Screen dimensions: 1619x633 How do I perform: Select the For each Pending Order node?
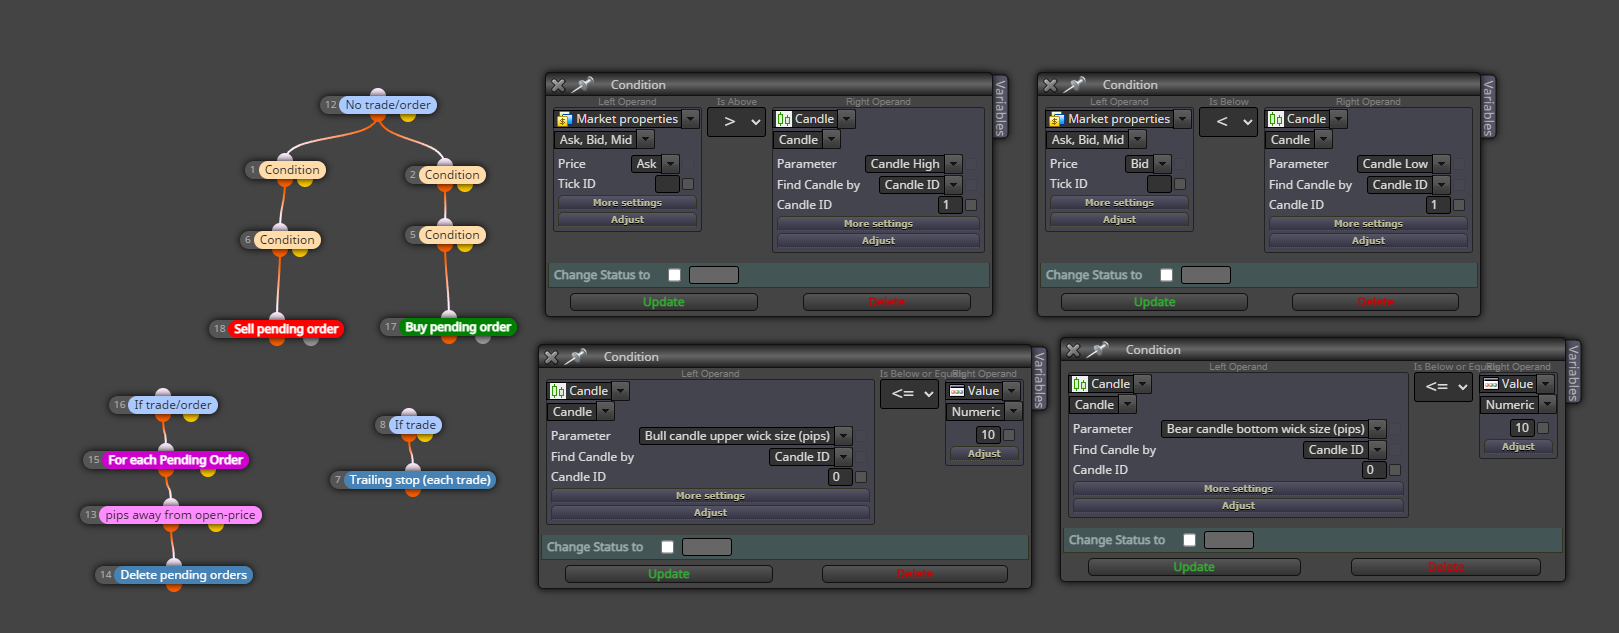175,460
